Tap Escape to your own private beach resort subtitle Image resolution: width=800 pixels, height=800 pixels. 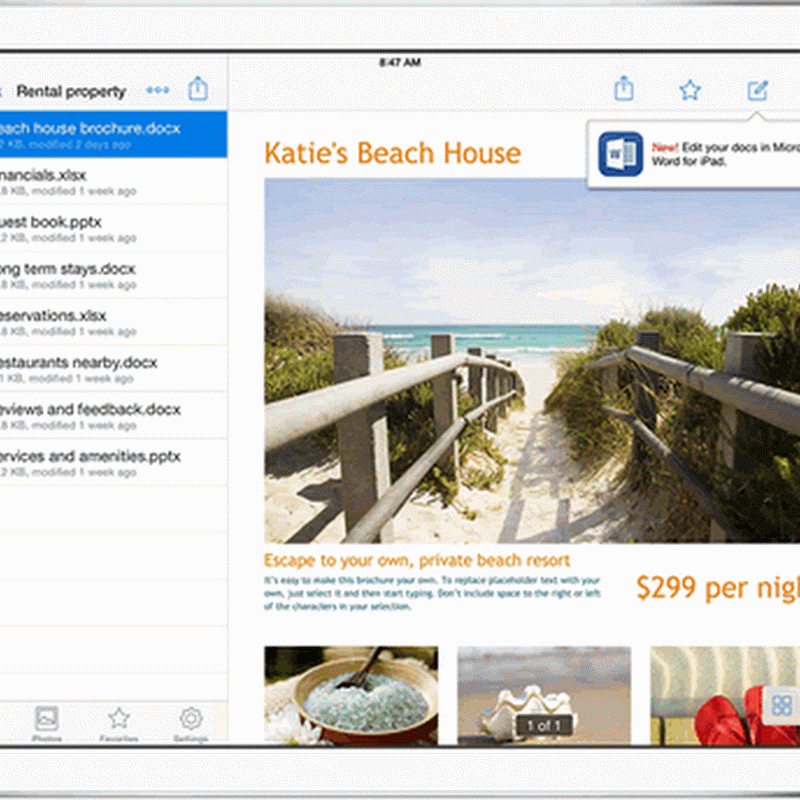(x=417, y=560)
